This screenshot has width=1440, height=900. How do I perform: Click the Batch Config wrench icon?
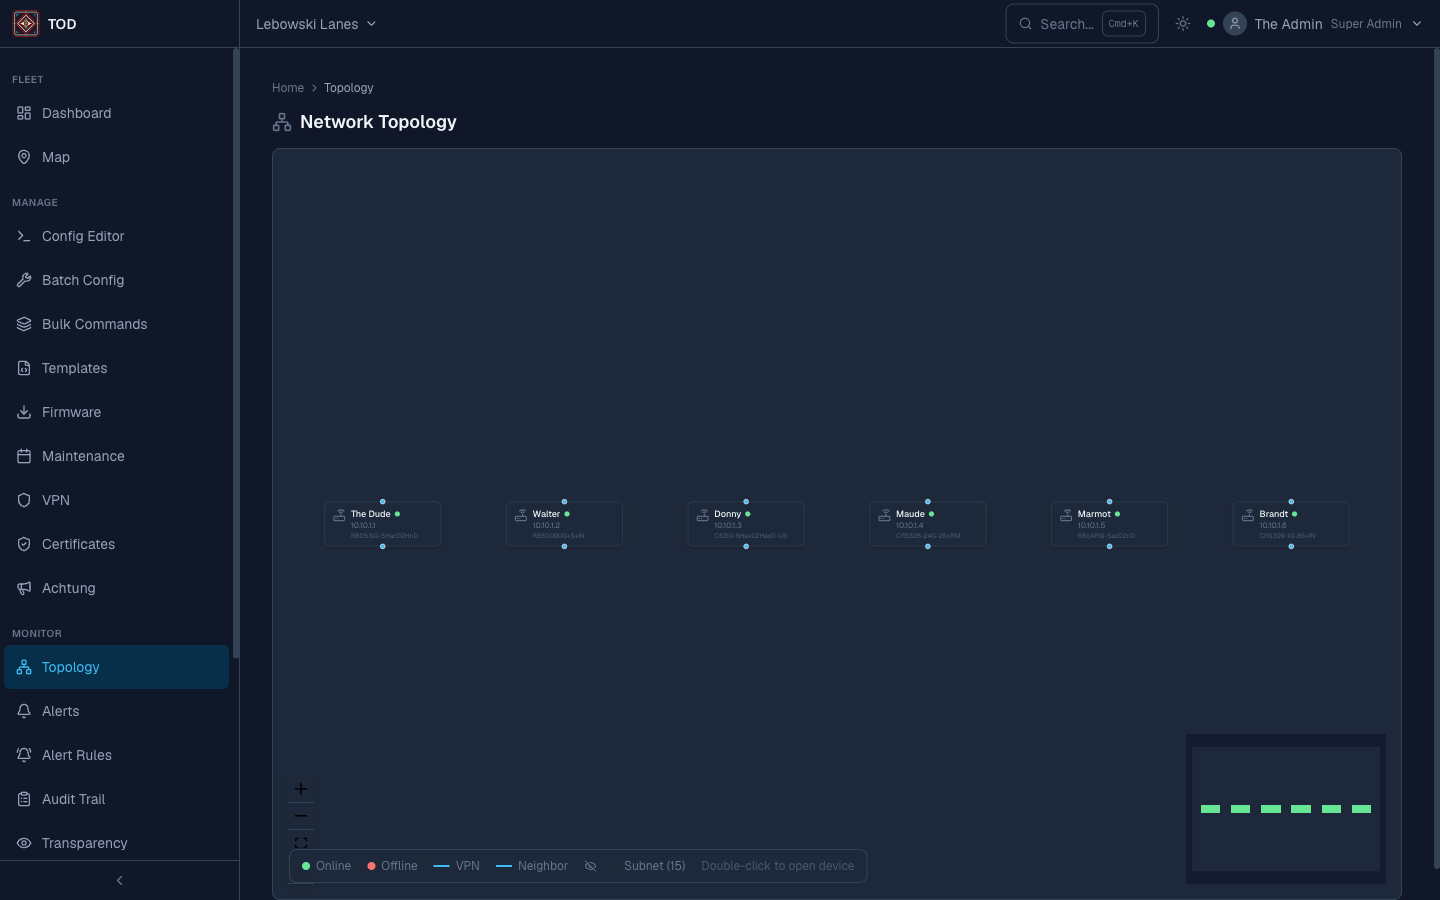pyautogui.click(x=24, y=280)
